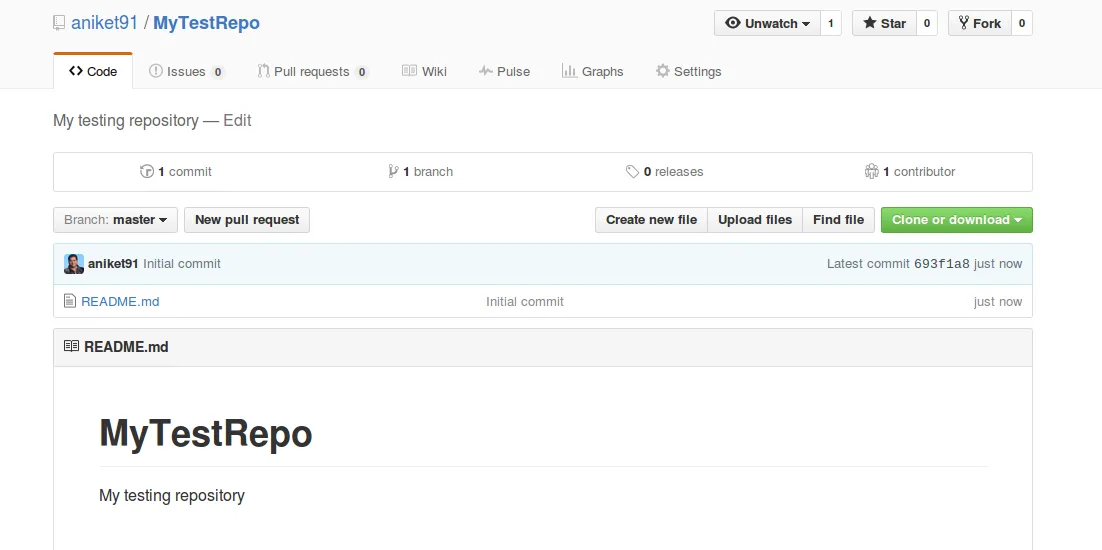Click the 'just now' timestamp in README.md row
The width and height of the screenshot is (1102, 550).
click(998, 301)
